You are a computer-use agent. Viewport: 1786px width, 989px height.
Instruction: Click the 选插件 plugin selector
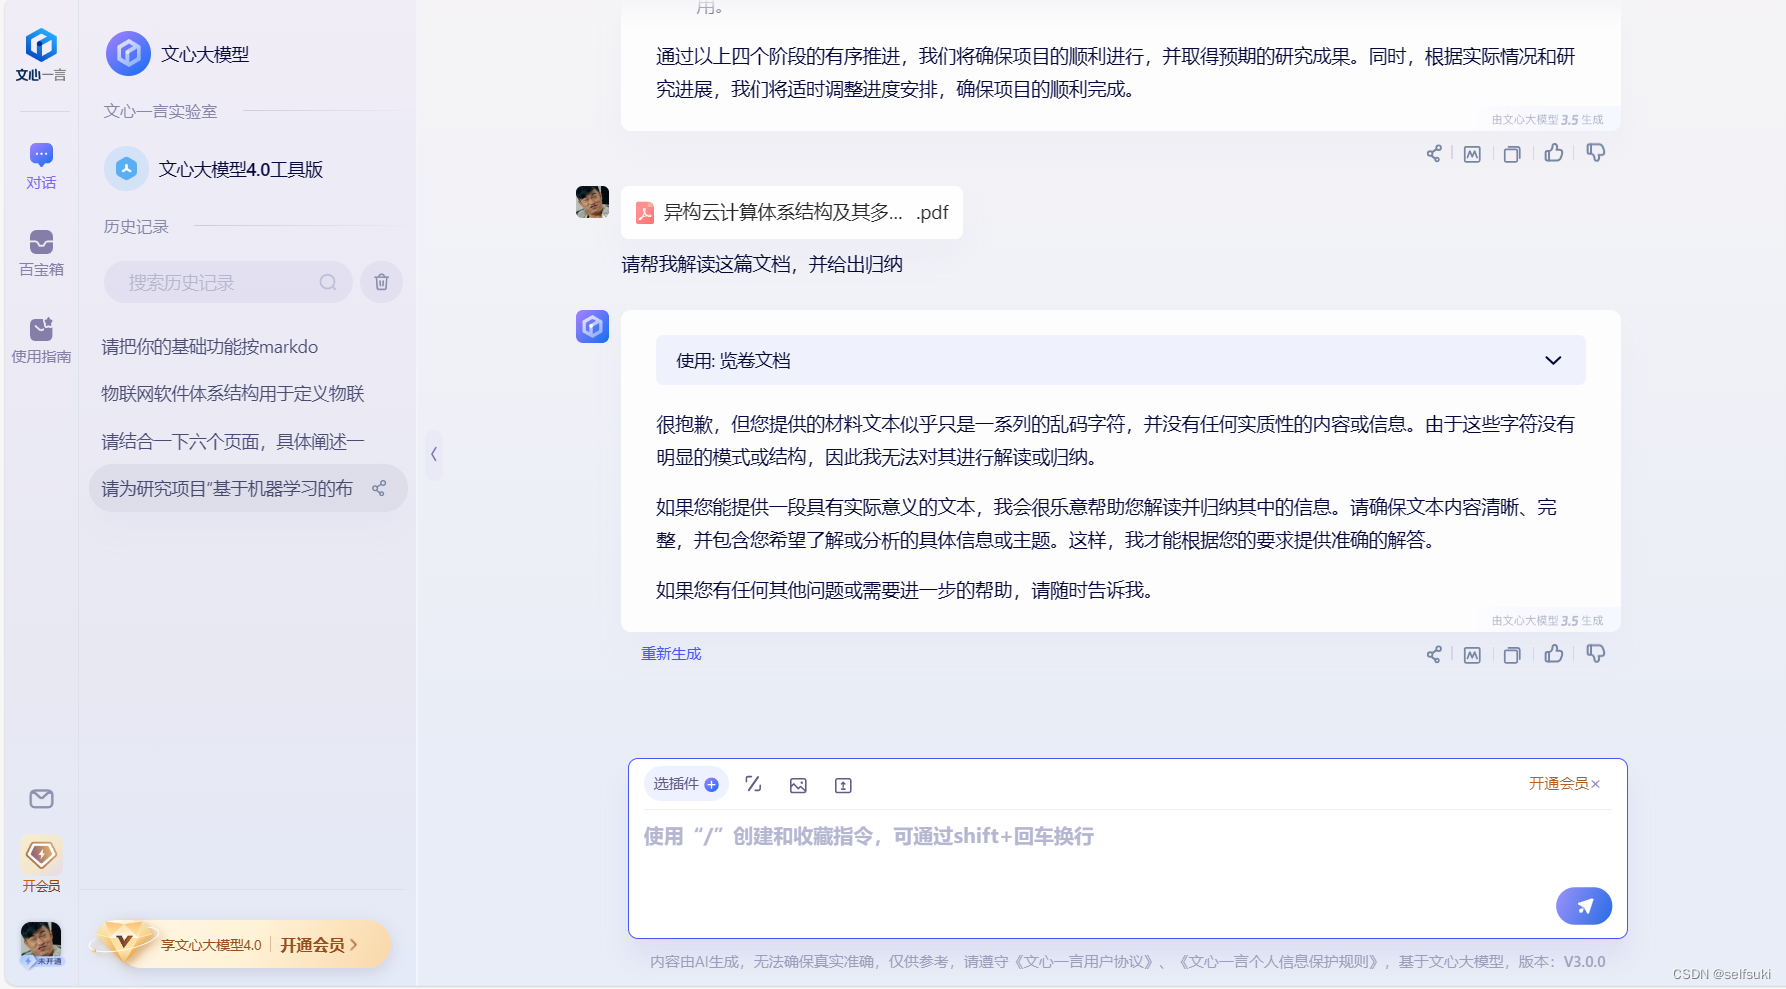click(686, 784)
